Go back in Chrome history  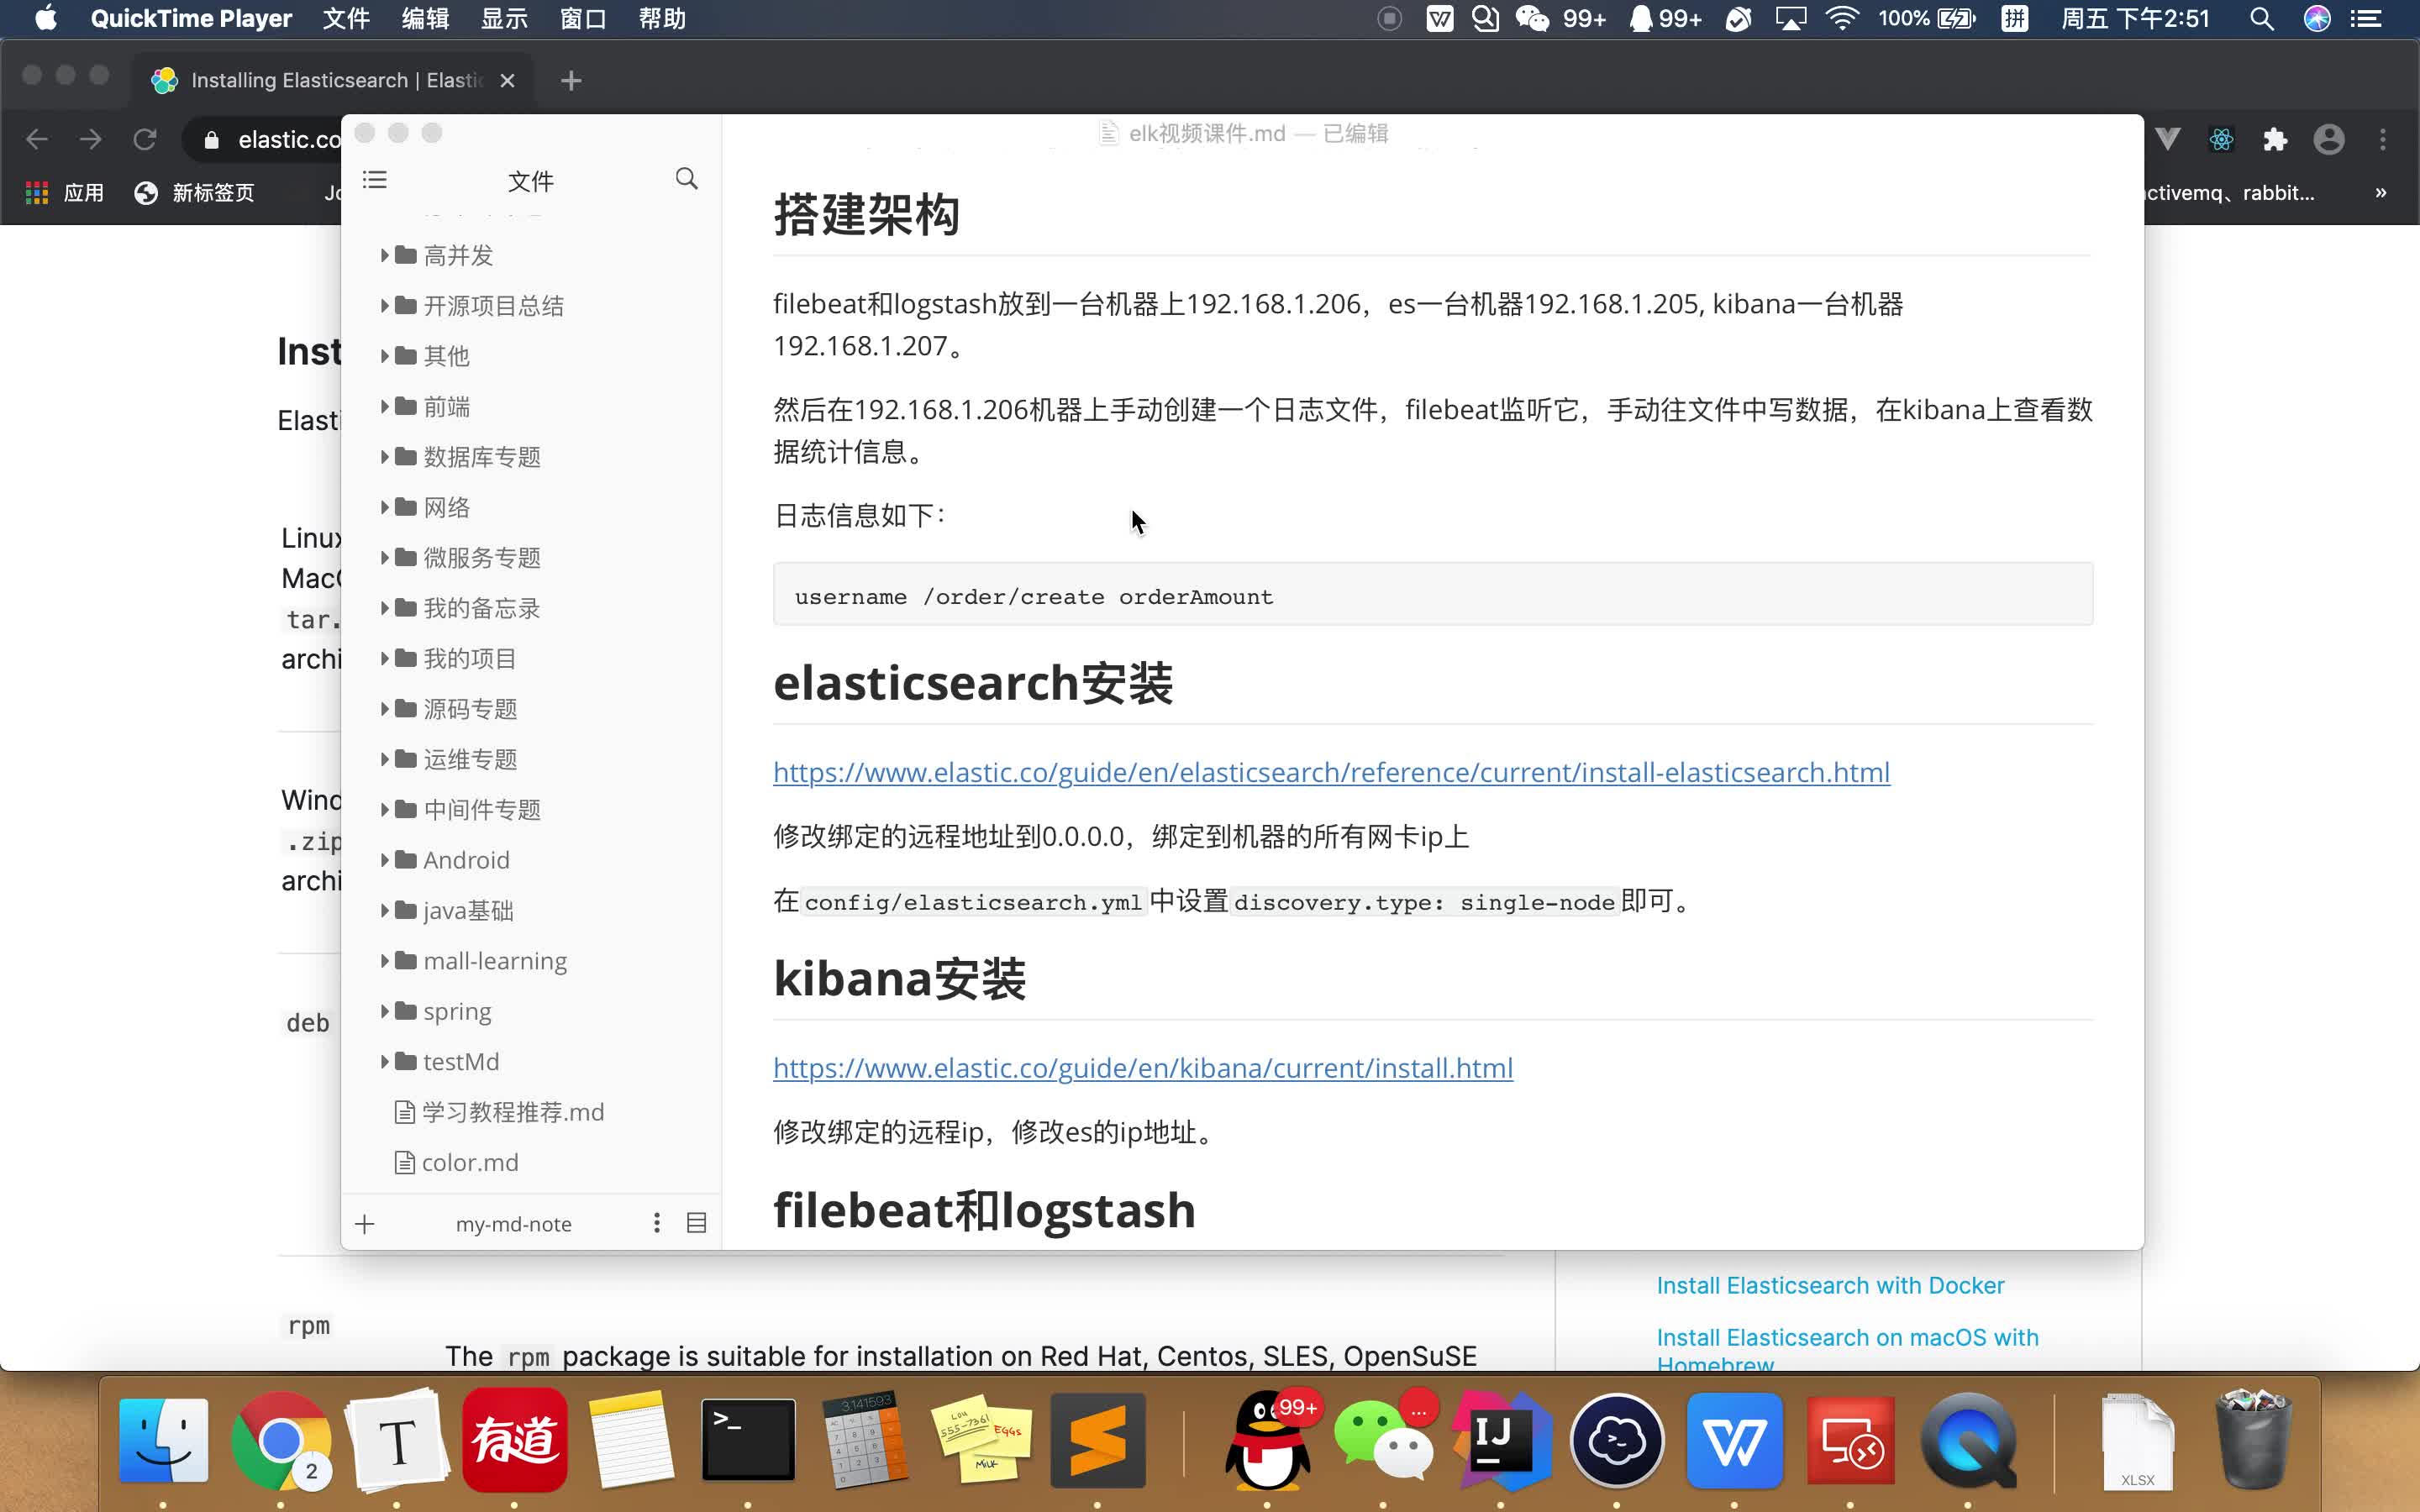tap(37, 139)
